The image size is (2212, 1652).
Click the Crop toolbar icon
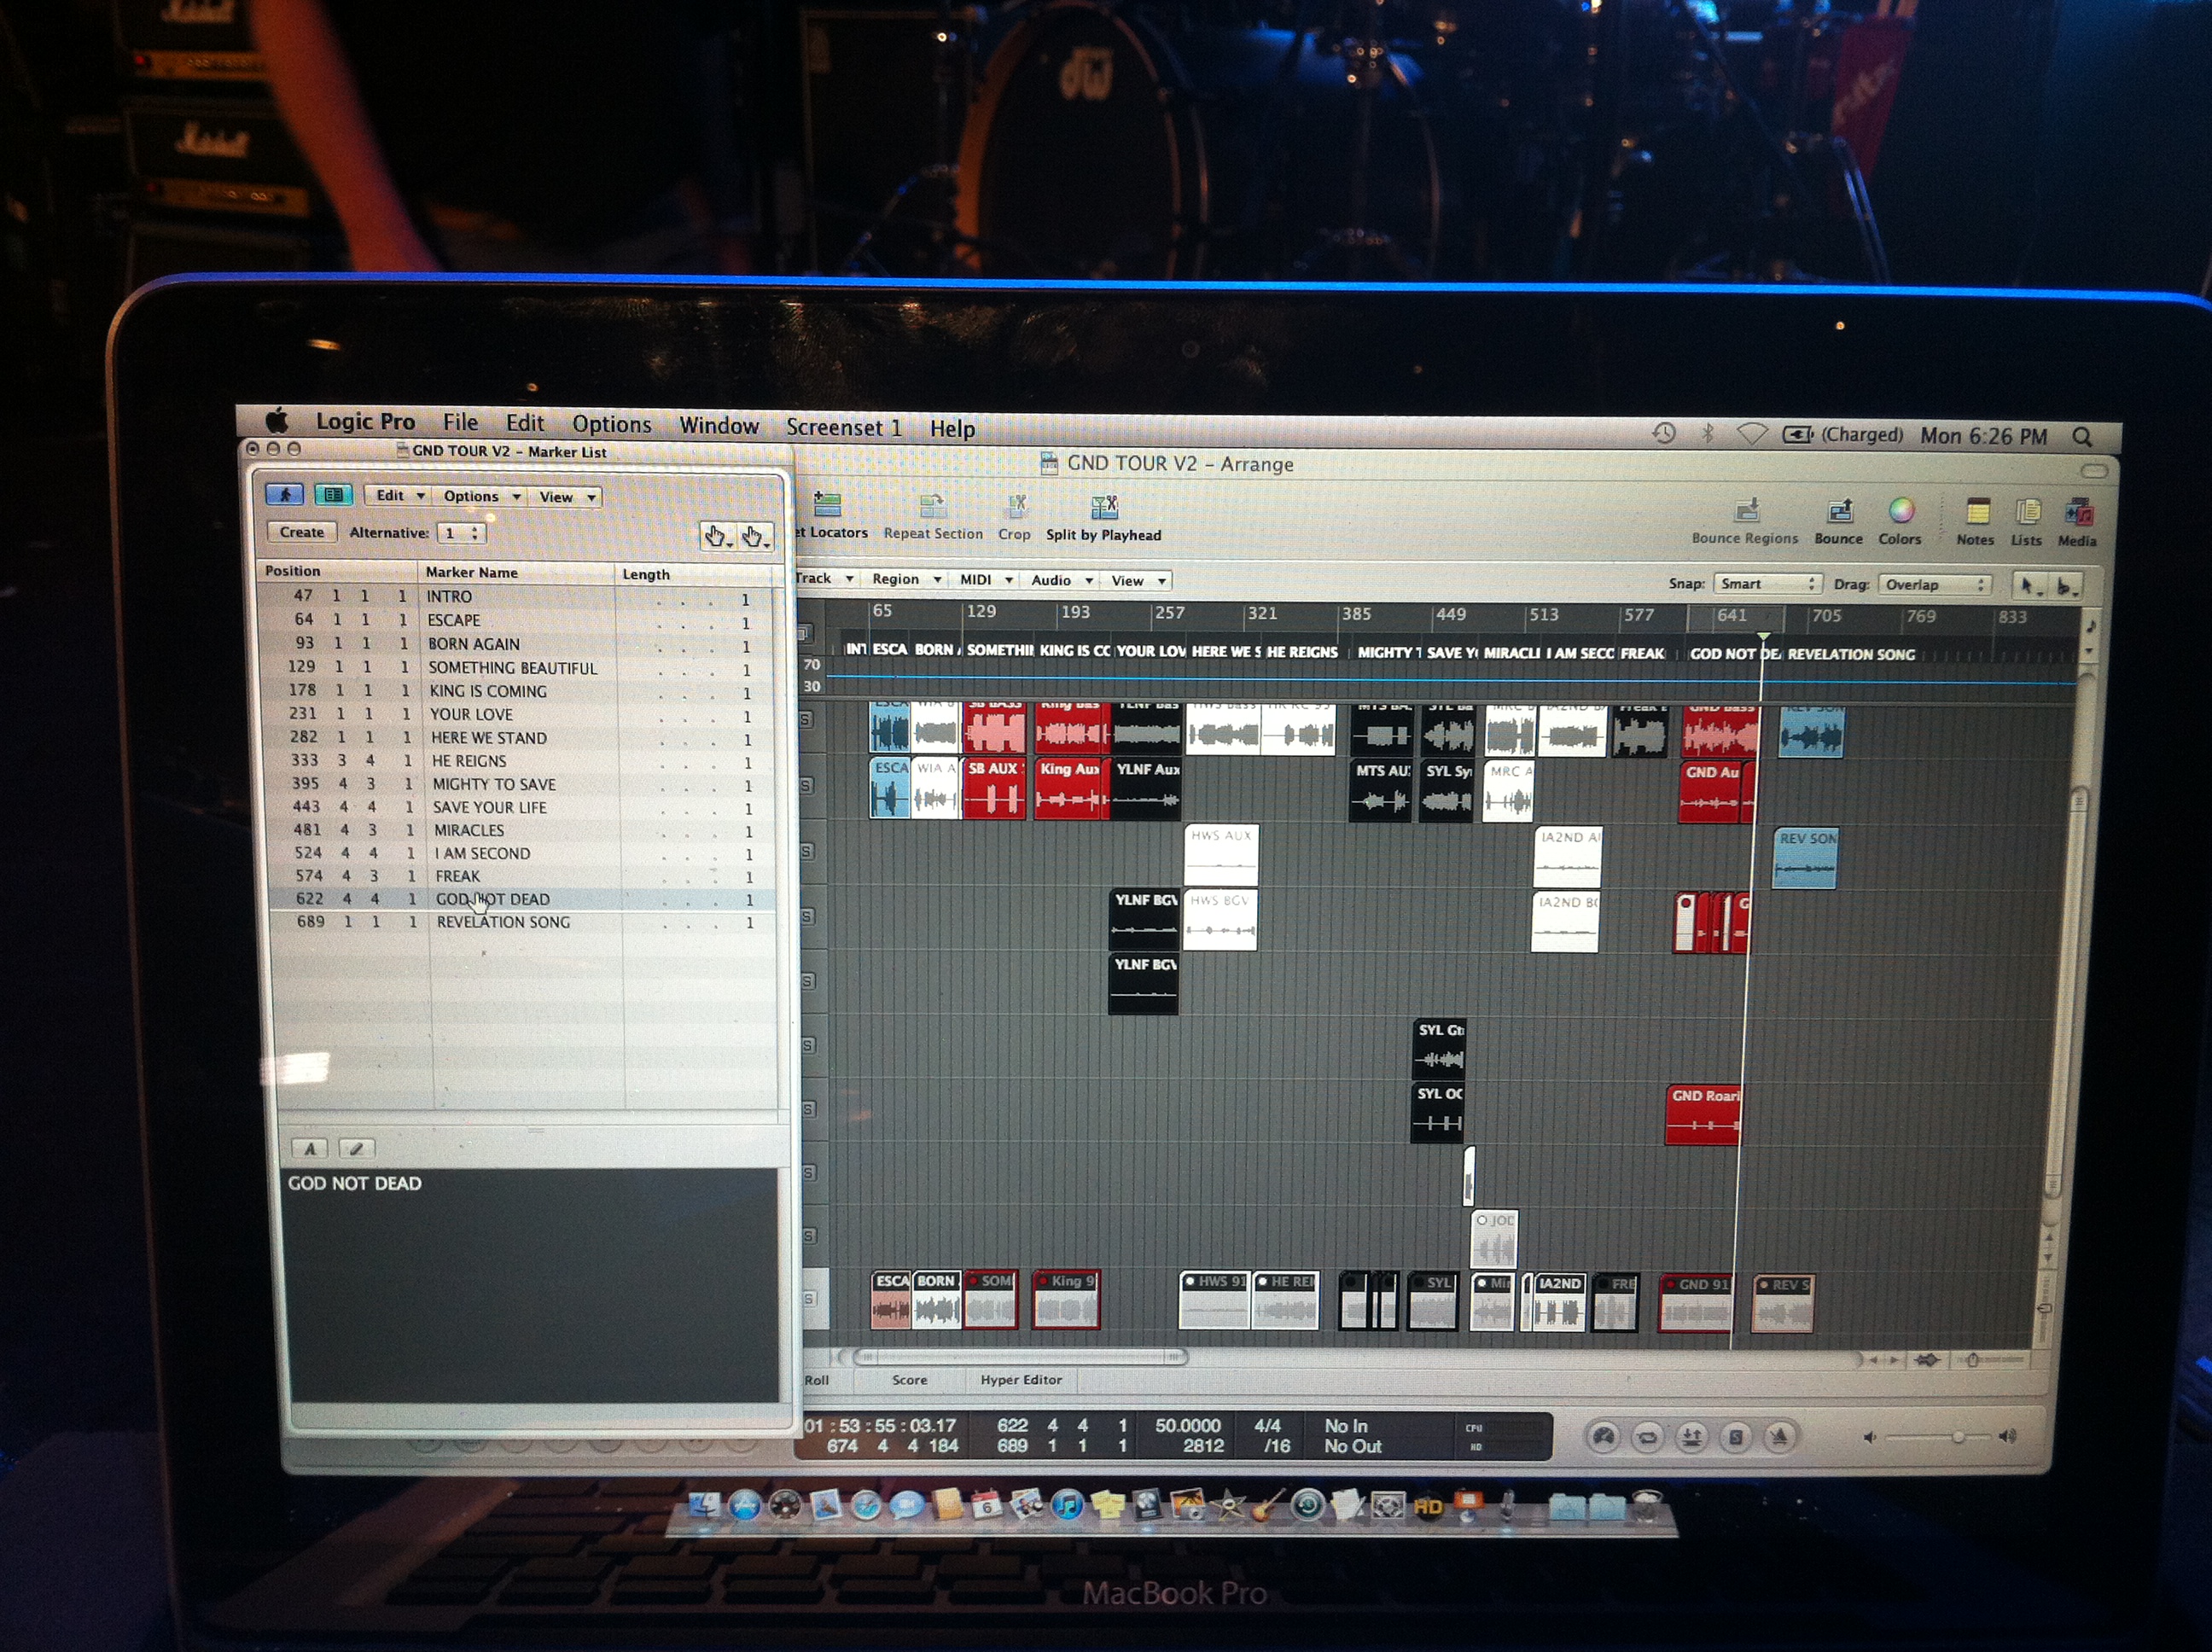pyautogui.click(x=1016, y=507)
